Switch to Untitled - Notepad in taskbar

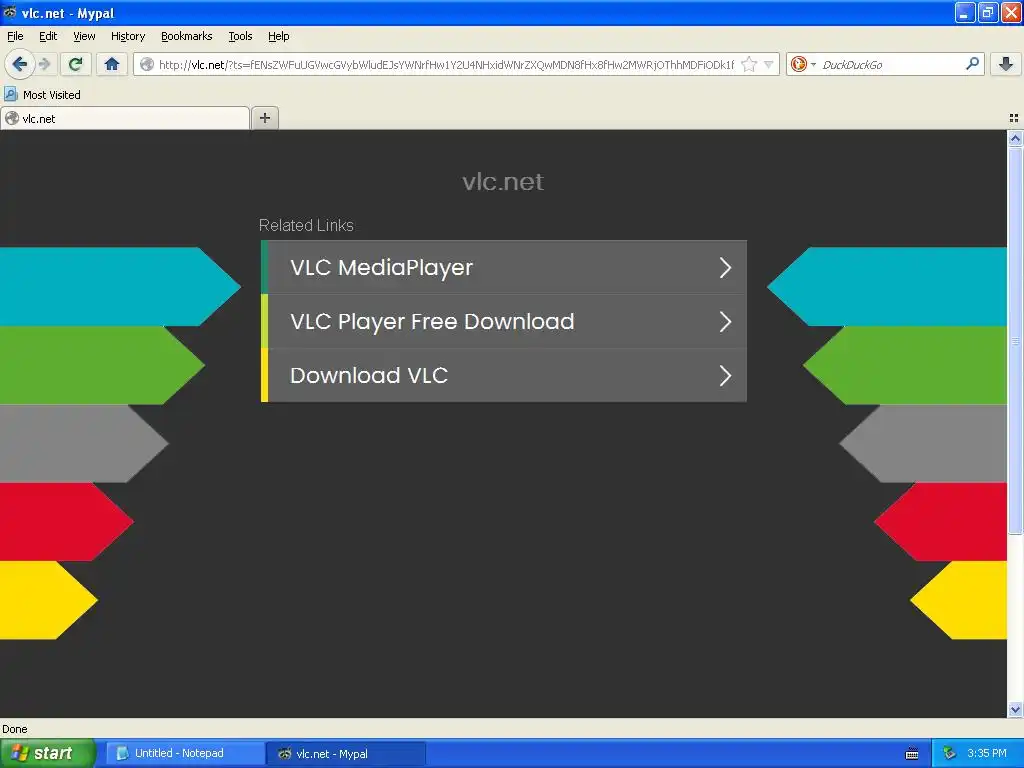pyautogui.click(x=185, y=753)
